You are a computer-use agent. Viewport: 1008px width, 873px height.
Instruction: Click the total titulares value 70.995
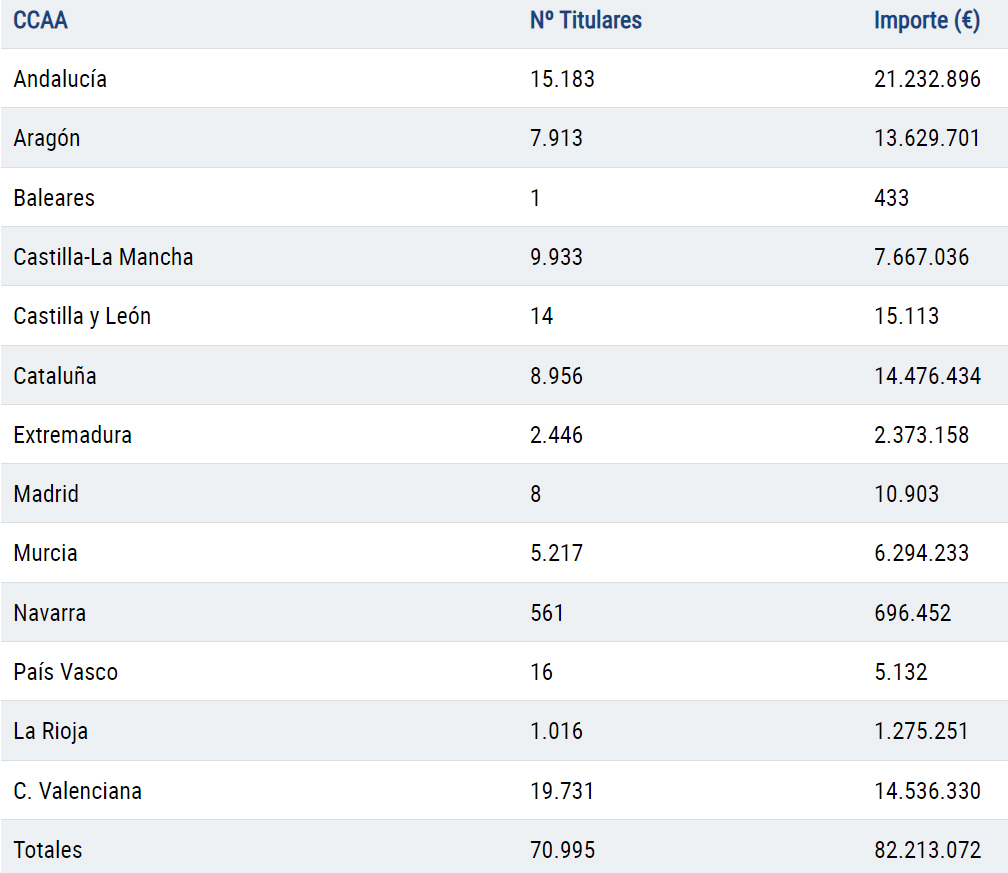coord(562,850)
